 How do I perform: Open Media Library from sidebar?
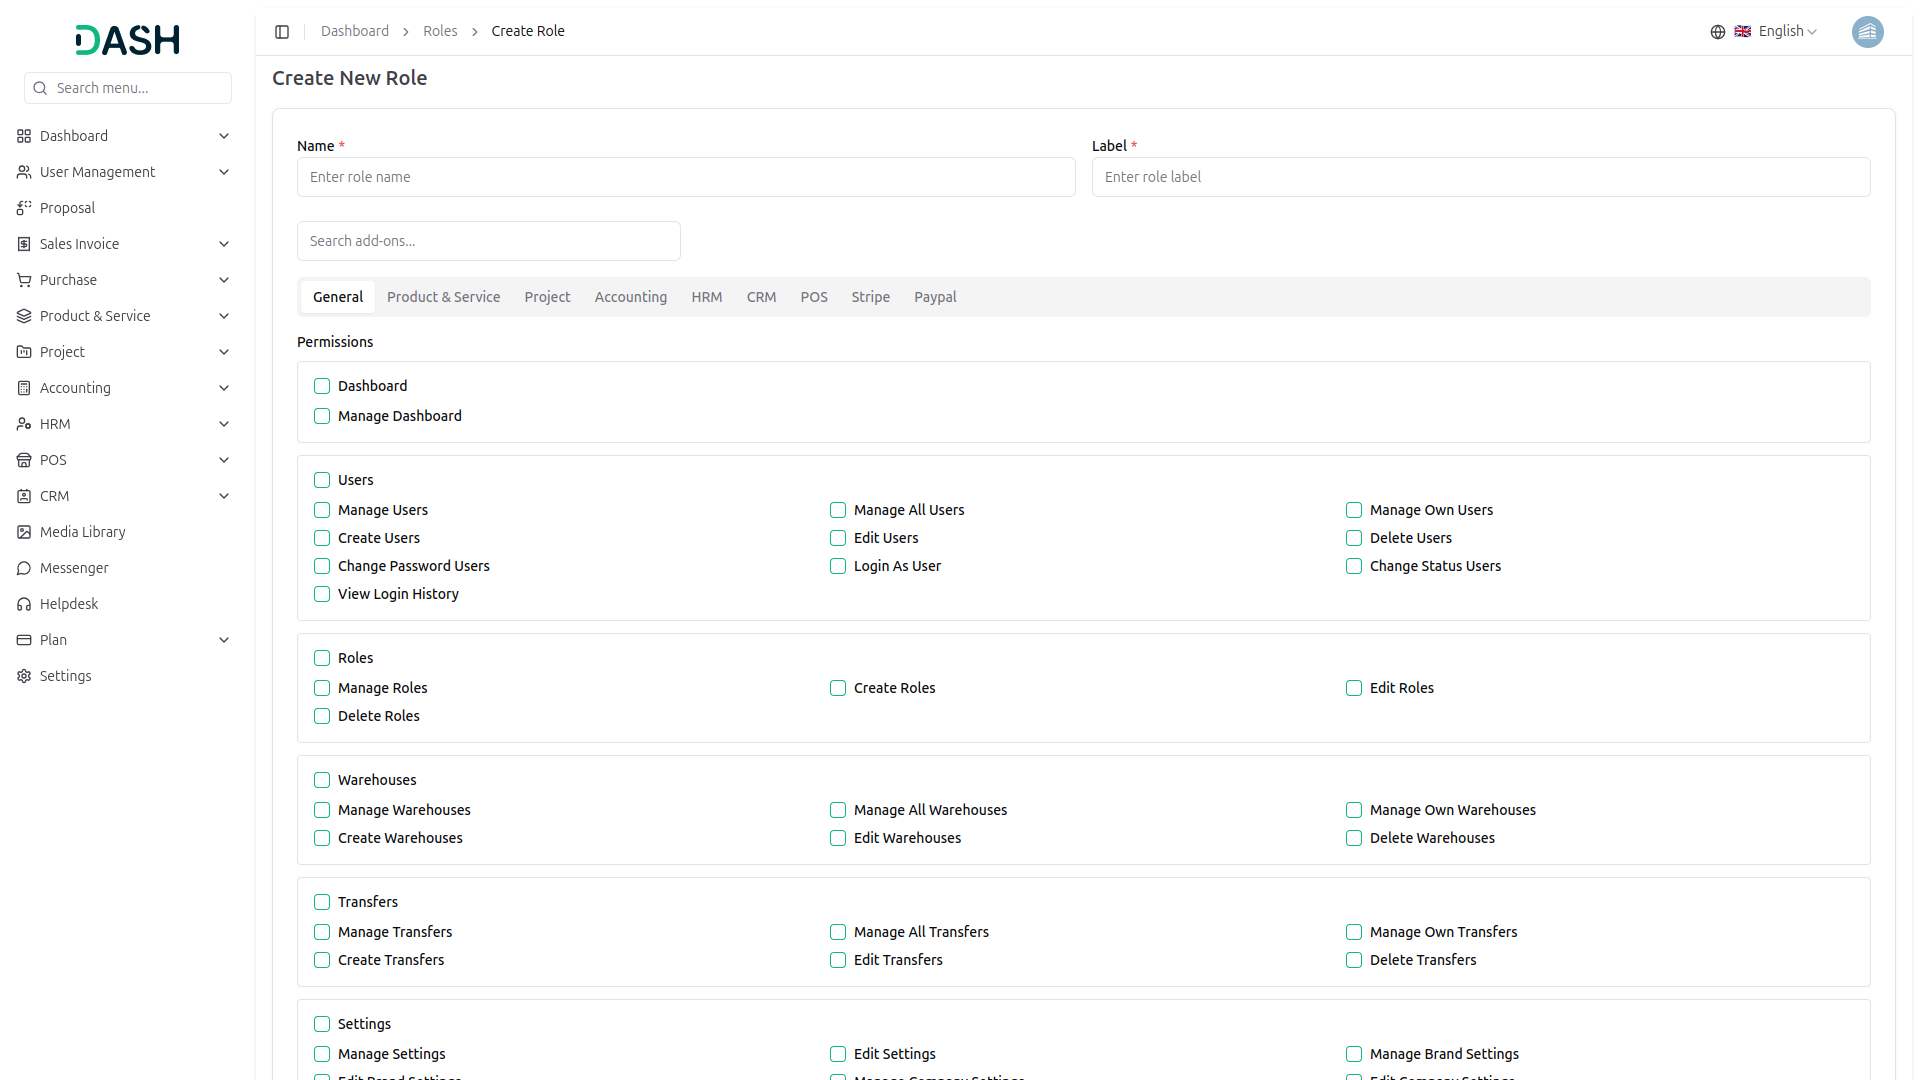point(82,532)
